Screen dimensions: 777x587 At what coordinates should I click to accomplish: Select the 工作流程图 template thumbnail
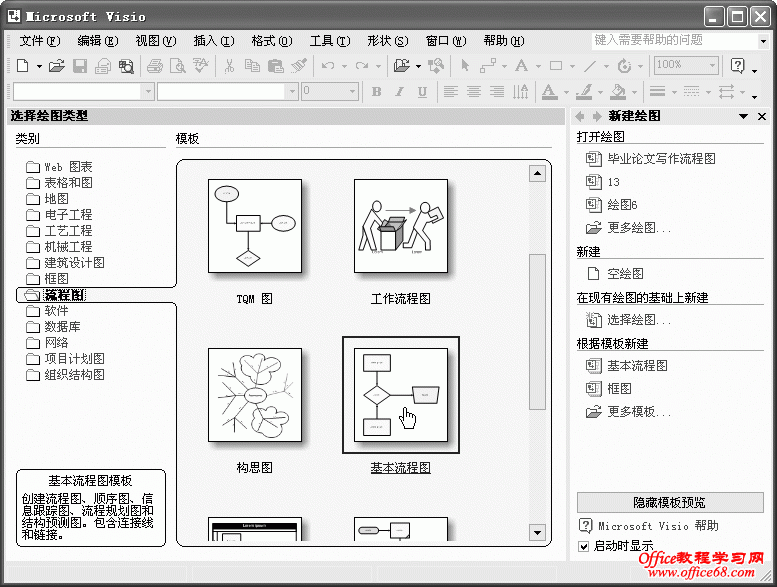pos(401,226)
